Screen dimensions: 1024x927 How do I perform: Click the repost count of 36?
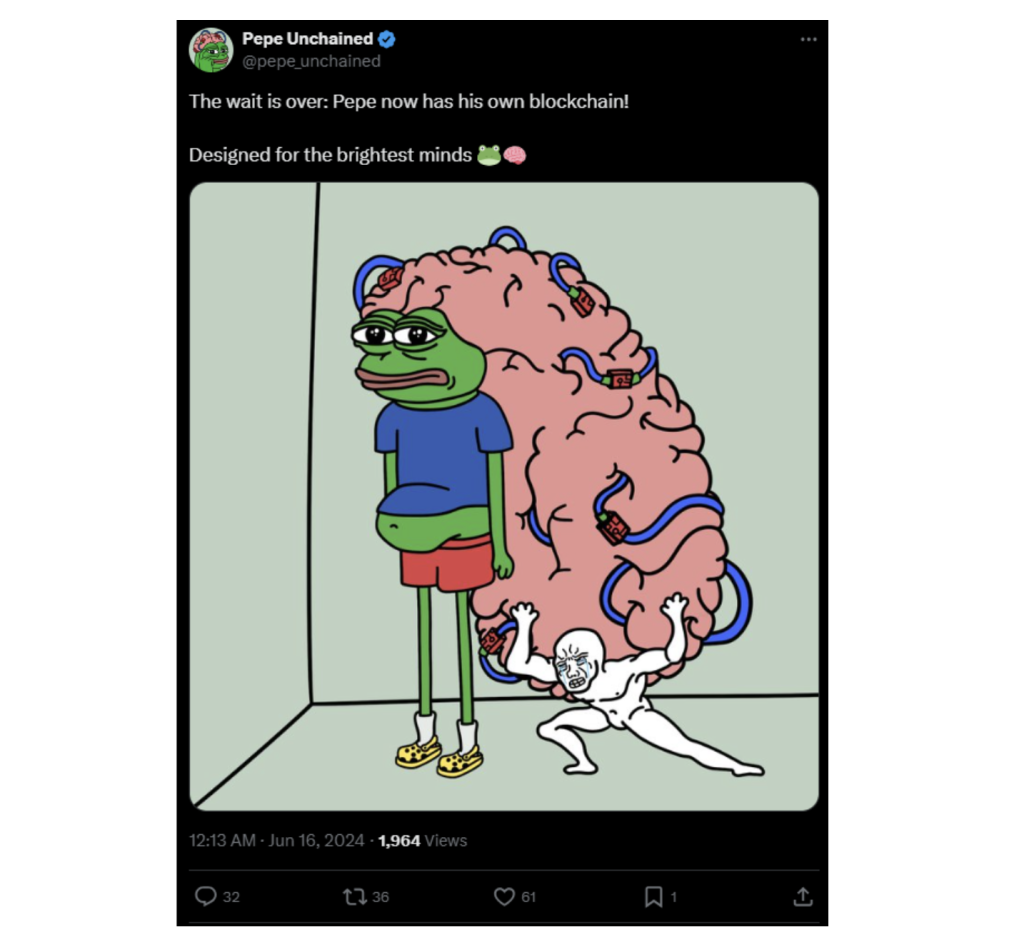[x=380, y=897]
